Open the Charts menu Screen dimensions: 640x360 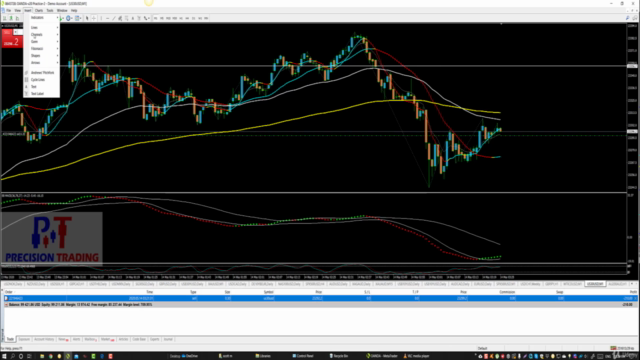pyautogui.click(x=39, y=10)
